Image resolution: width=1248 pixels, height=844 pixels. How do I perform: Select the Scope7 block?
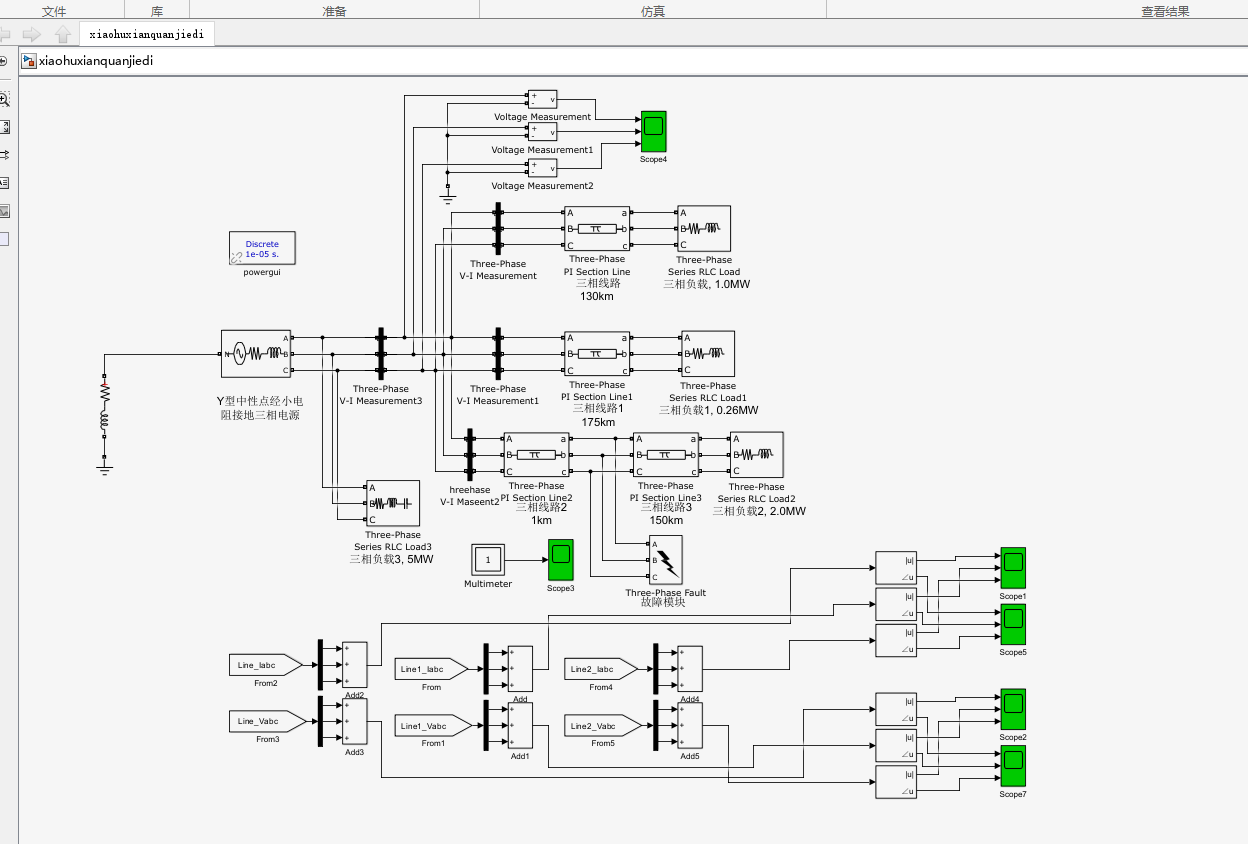(x=1013, y=766)
